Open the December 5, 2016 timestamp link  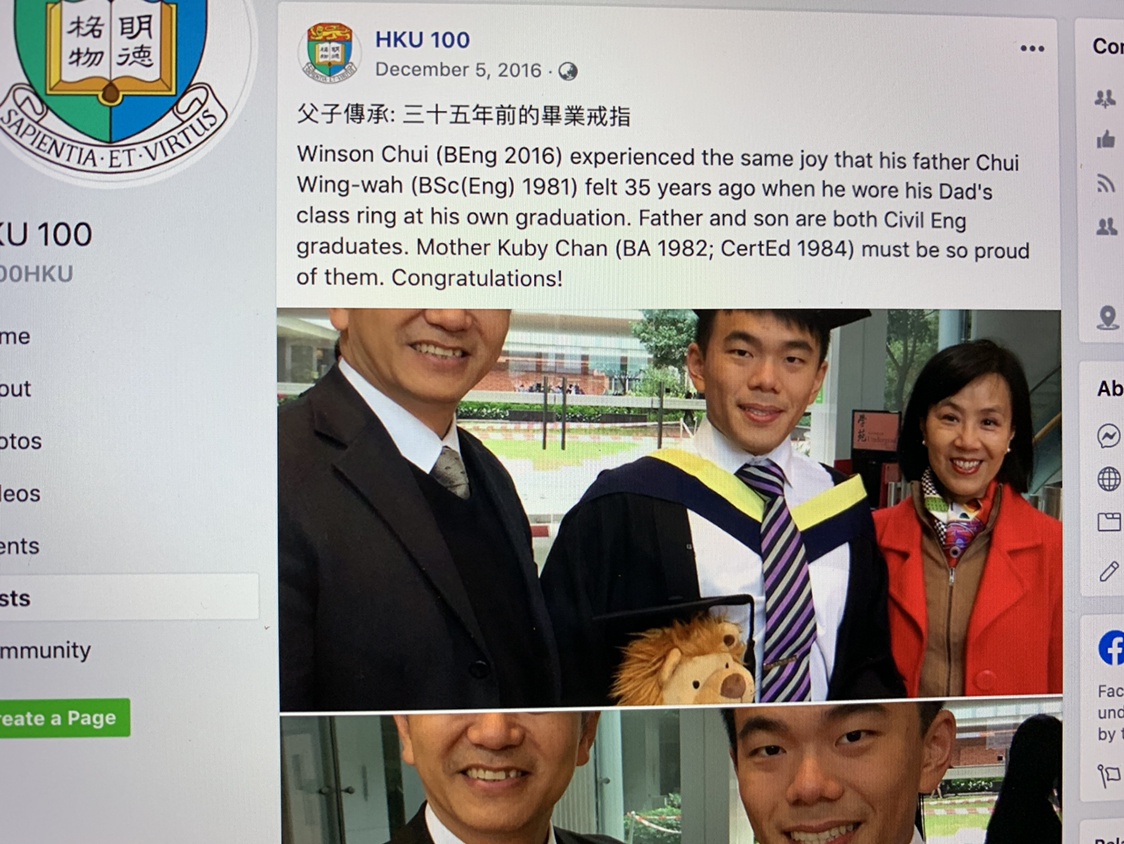click(458, 70)
